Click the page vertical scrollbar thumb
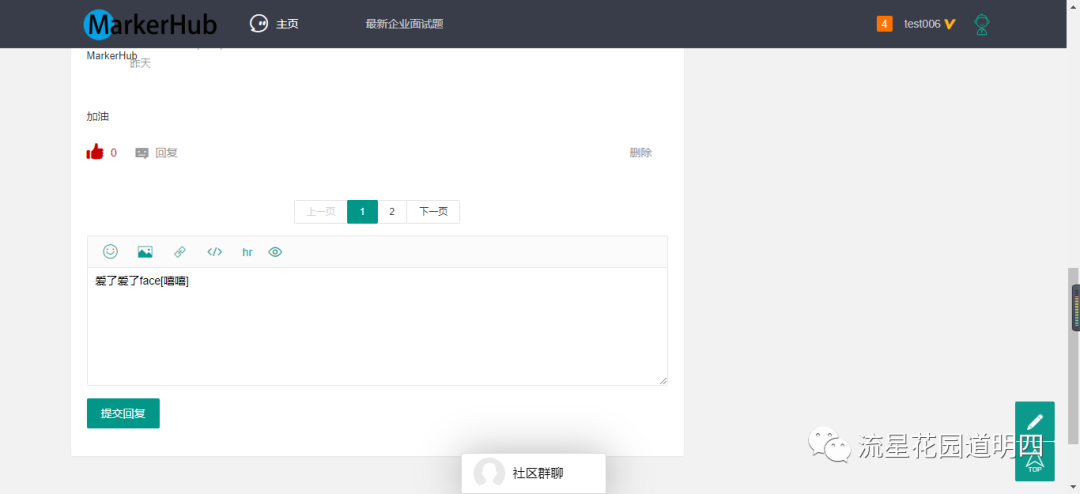Viewport: 1080px width, 494px height. click(1074, 355)
